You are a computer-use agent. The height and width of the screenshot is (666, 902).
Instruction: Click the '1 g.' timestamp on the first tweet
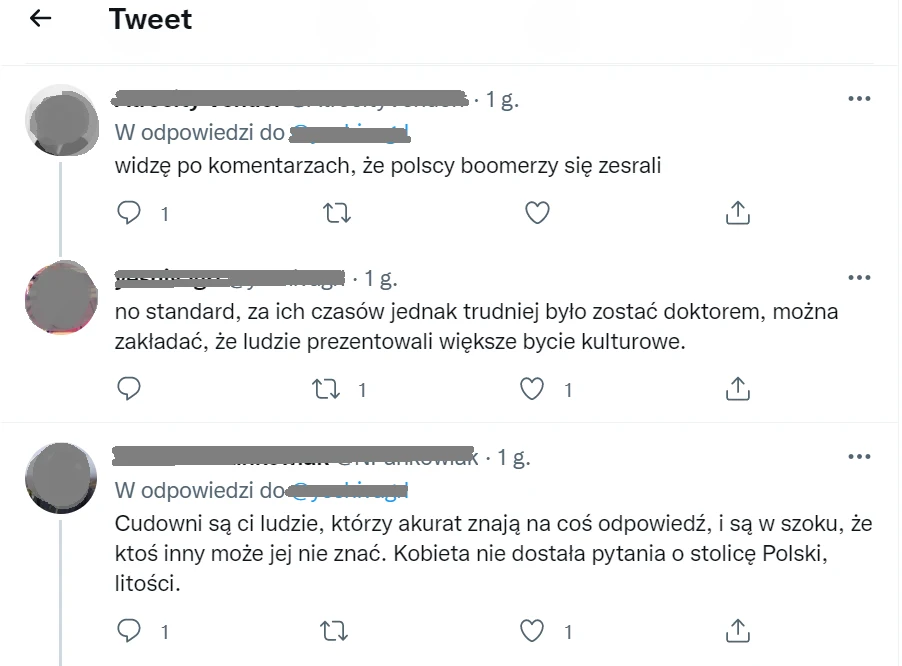point(505,97)
